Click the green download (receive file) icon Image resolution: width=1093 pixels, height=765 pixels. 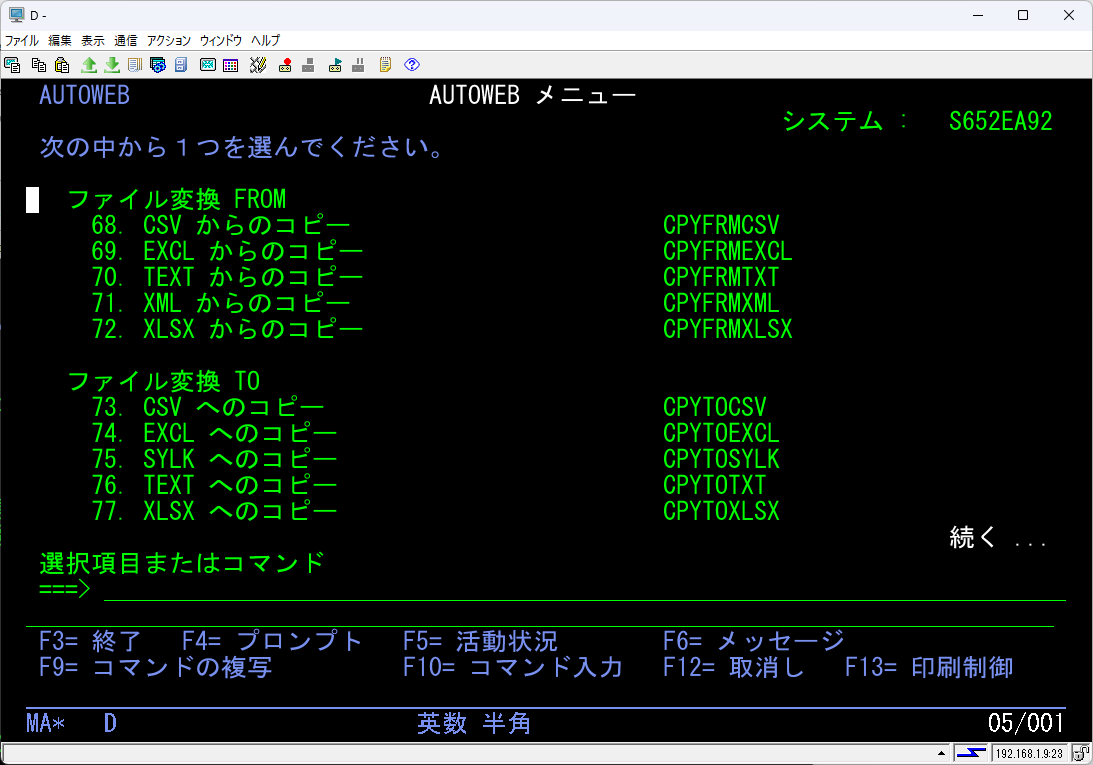(112, 65)
